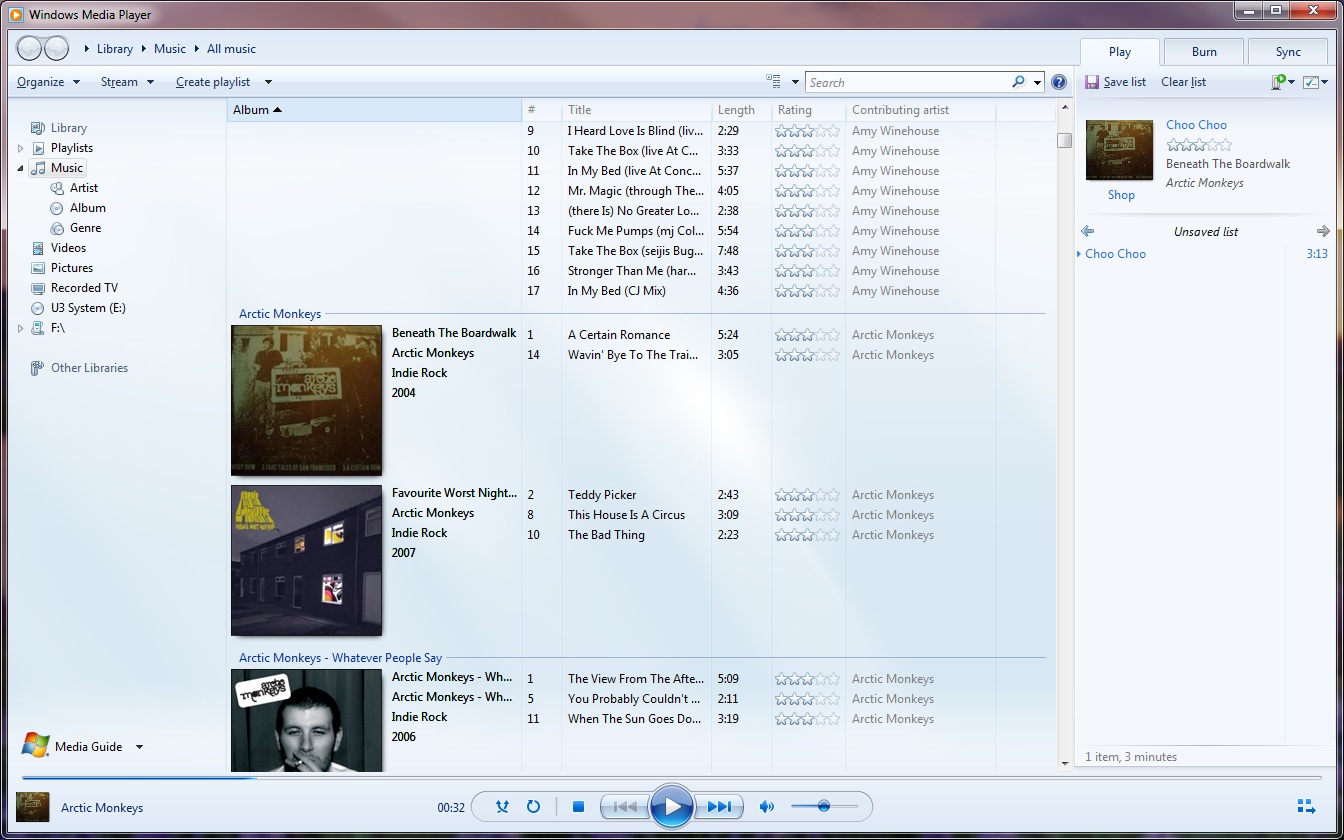
Task: Click in the Search box
Action: coord(906,82)
